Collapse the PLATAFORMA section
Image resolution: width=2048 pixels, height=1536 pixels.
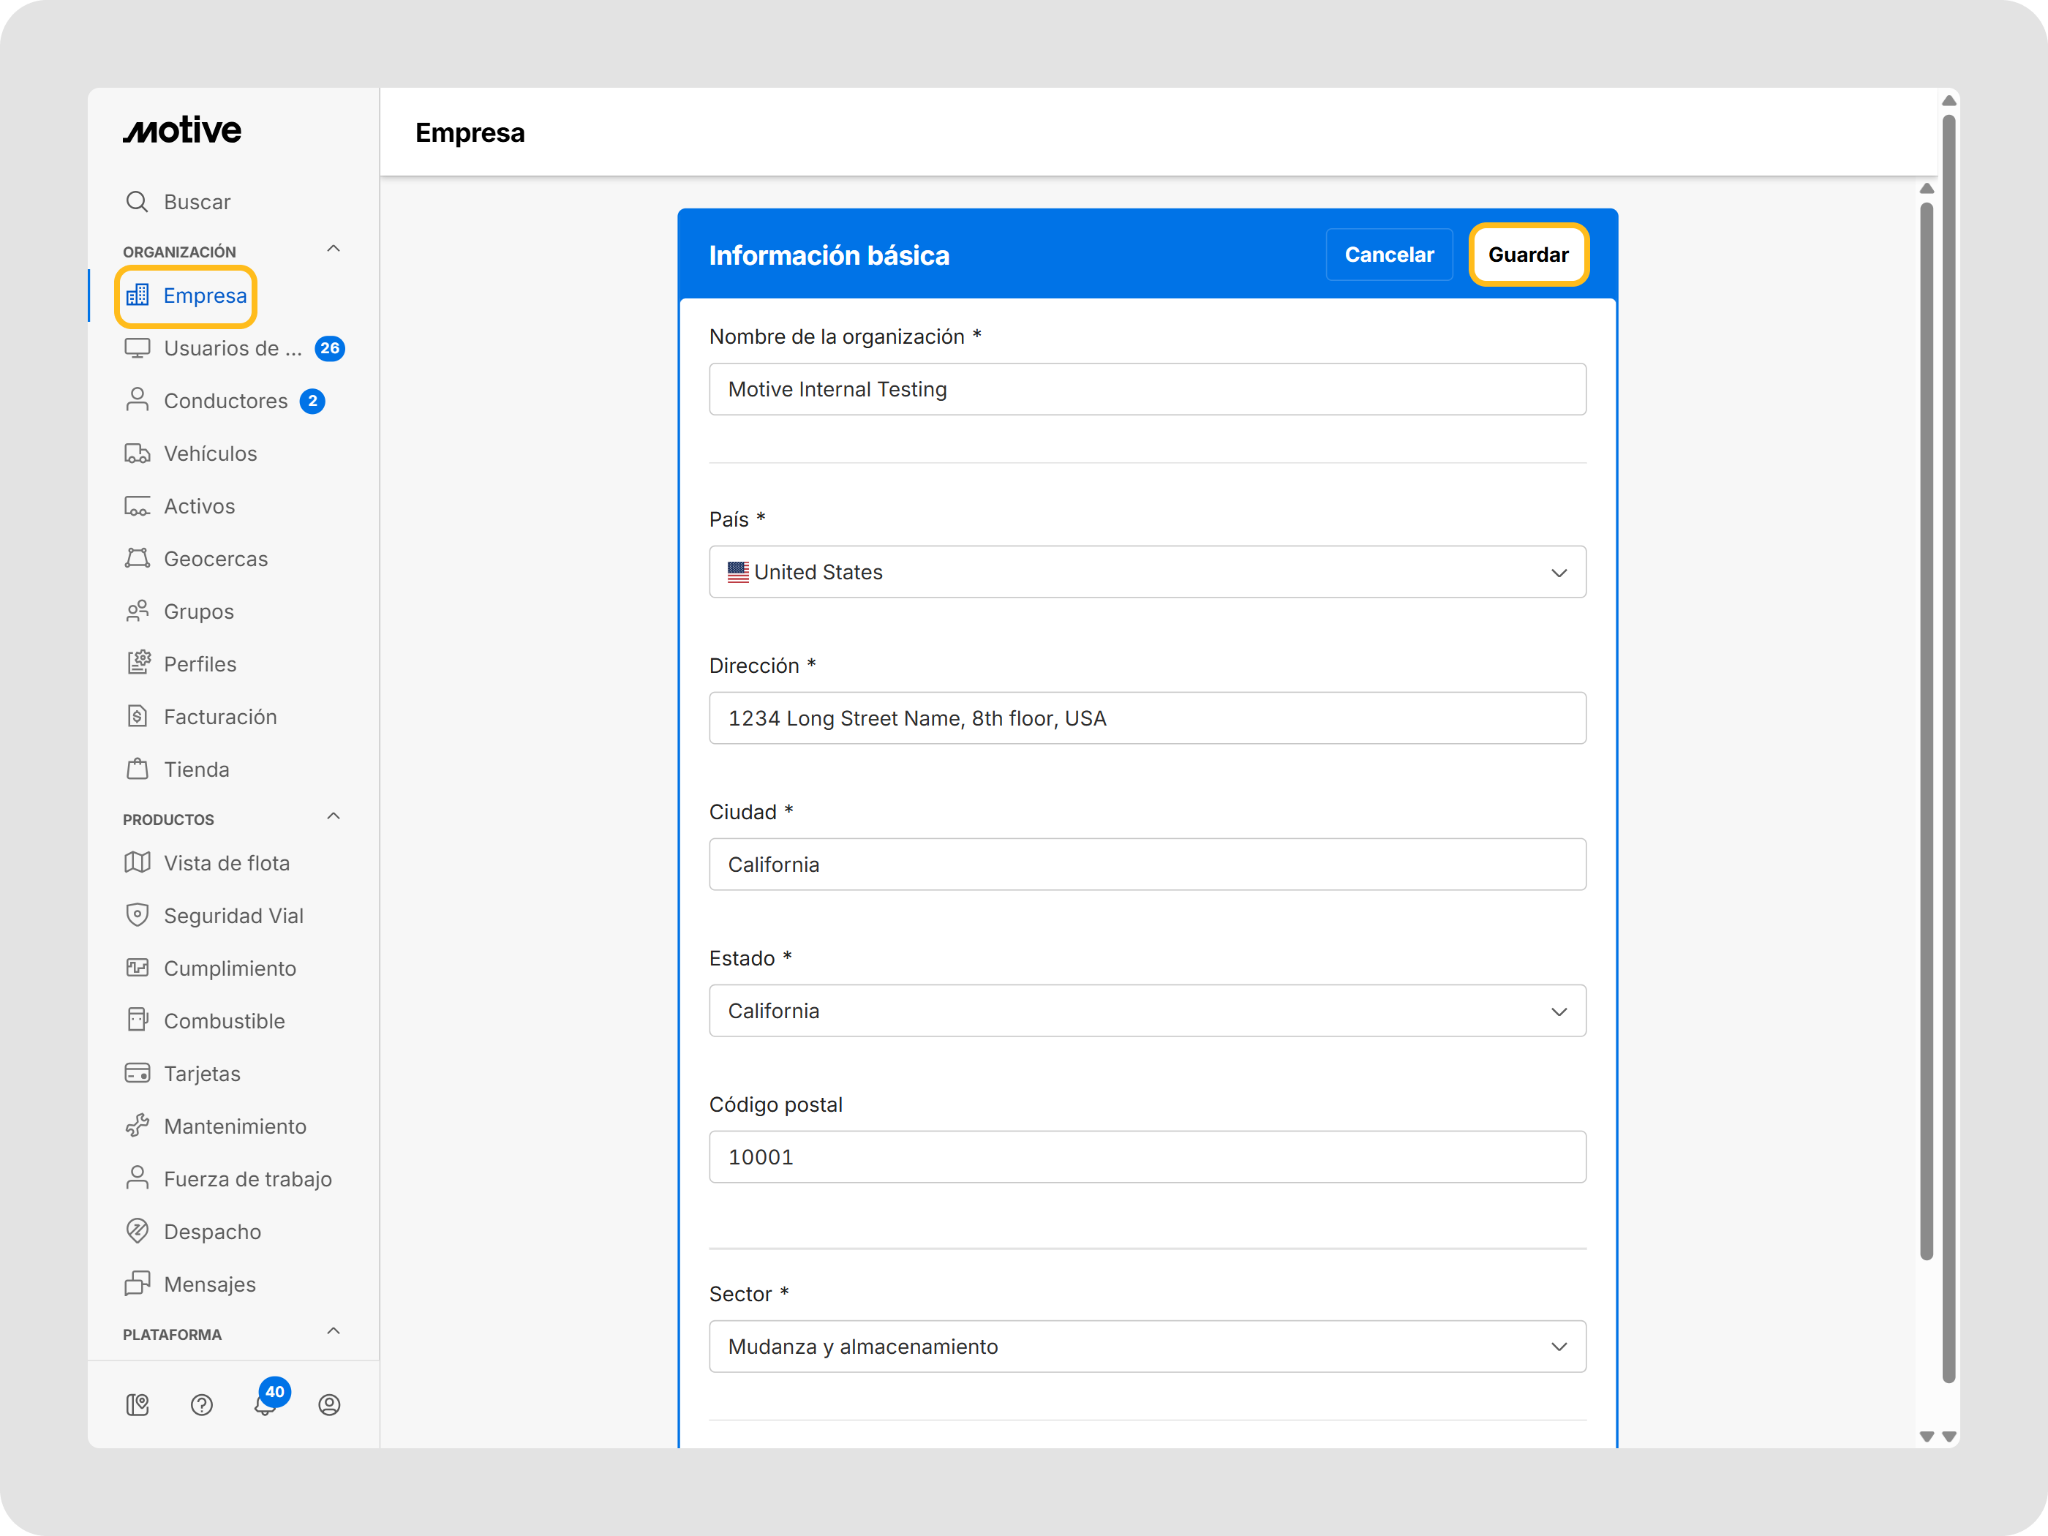click(334, 1332)
